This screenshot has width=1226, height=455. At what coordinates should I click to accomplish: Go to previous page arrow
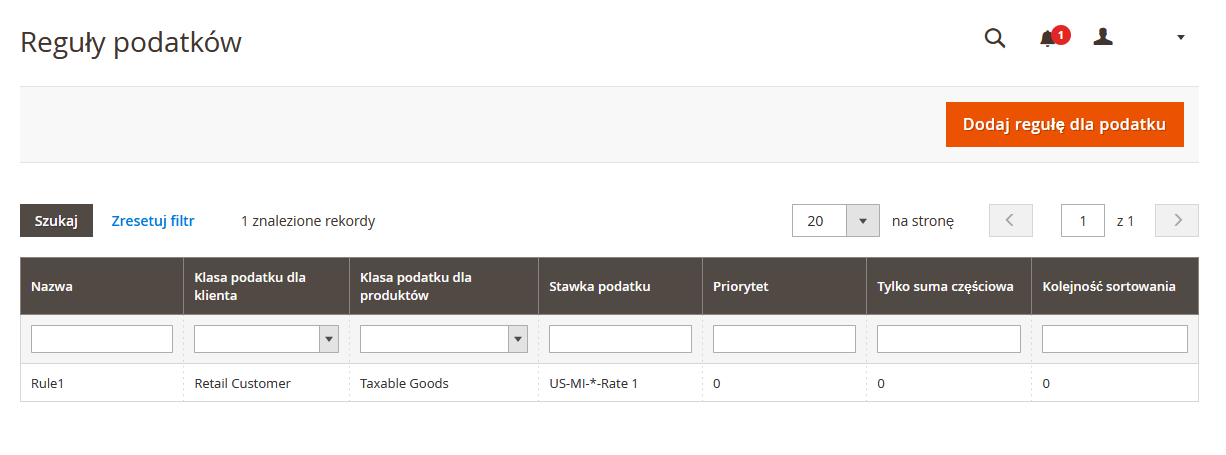(x=1011, y=220)
